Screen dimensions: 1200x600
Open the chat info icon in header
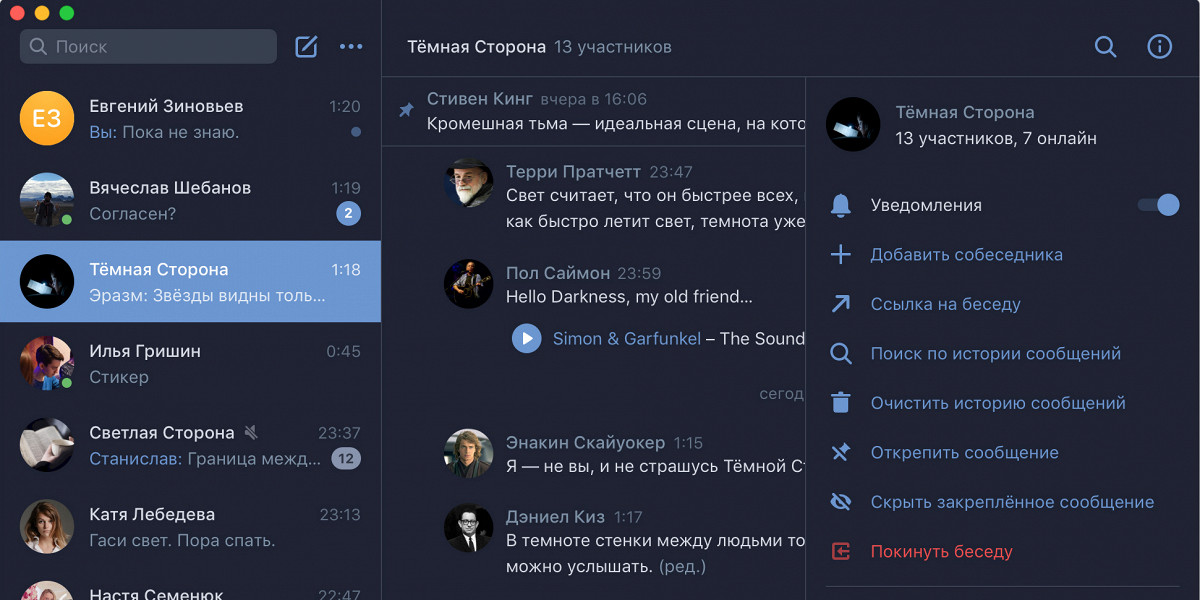pyautogui.click(x=1159, y=46)
